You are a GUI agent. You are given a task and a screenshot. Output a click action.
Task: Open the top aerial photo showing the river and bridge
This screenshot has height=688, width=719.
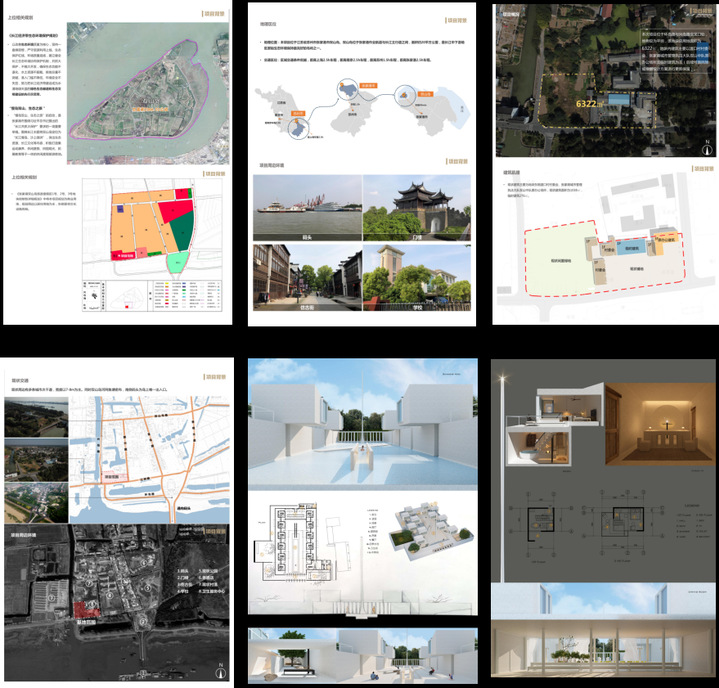tap(36, 417)
